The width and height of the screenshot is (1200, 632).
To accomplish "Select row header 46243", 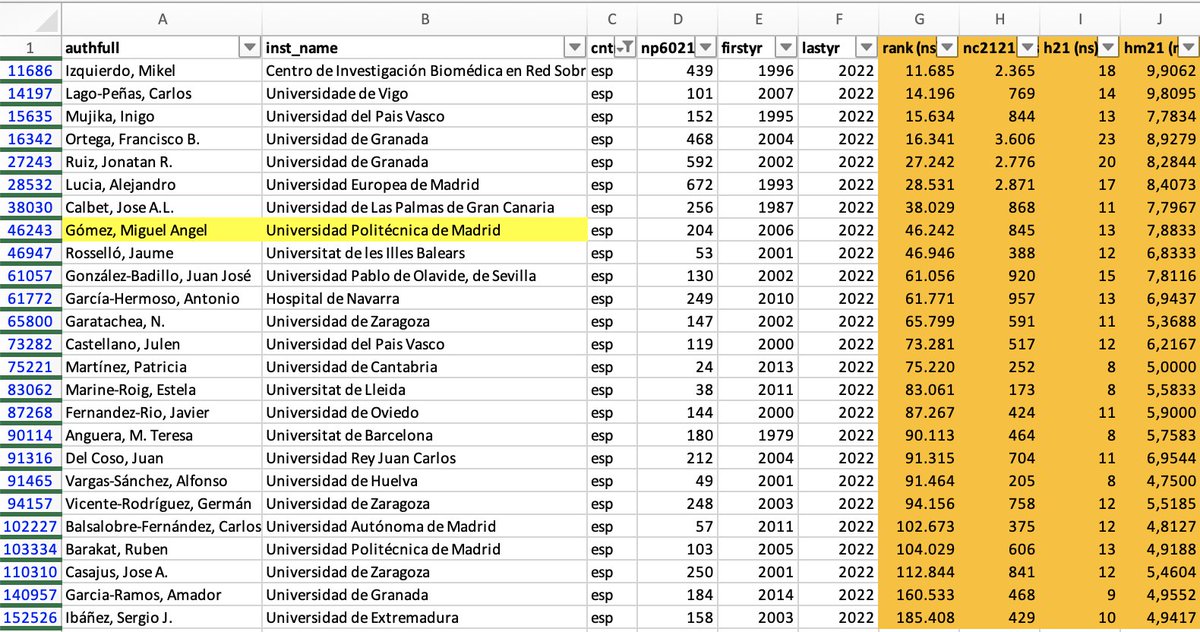I will (30, 230).
